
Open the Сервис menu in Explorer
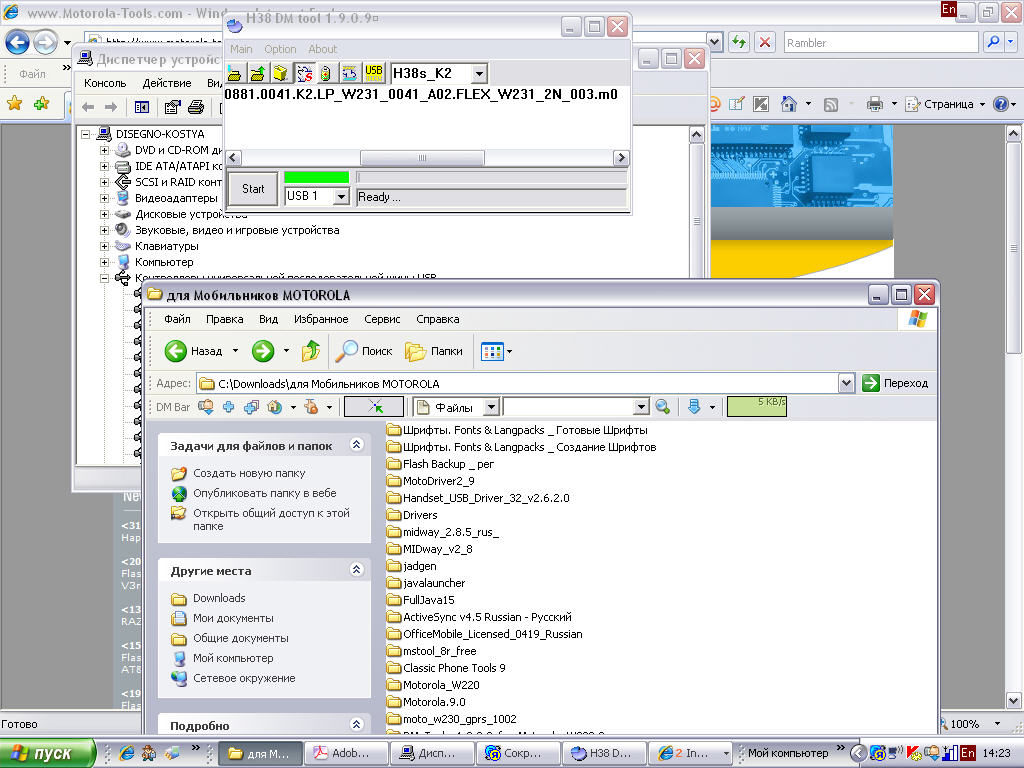pos(382,319)
